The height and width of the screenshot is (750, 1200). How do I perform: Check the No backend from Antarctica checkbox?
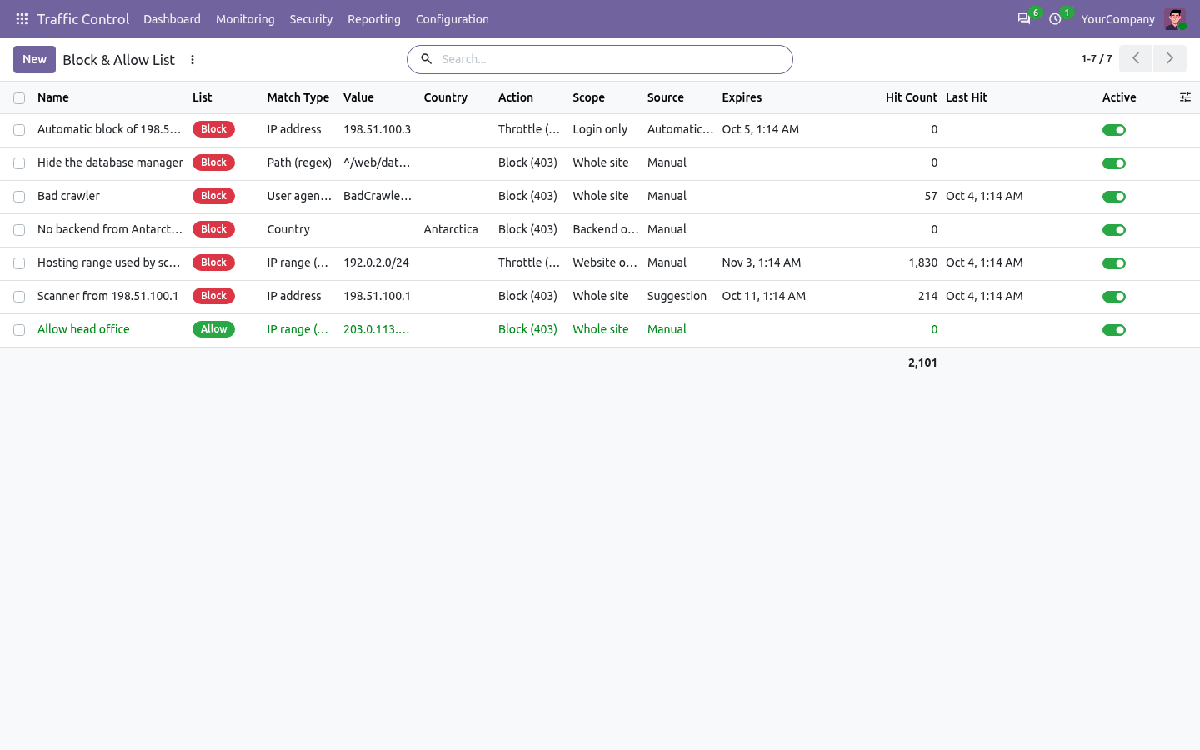click(19, 230)
